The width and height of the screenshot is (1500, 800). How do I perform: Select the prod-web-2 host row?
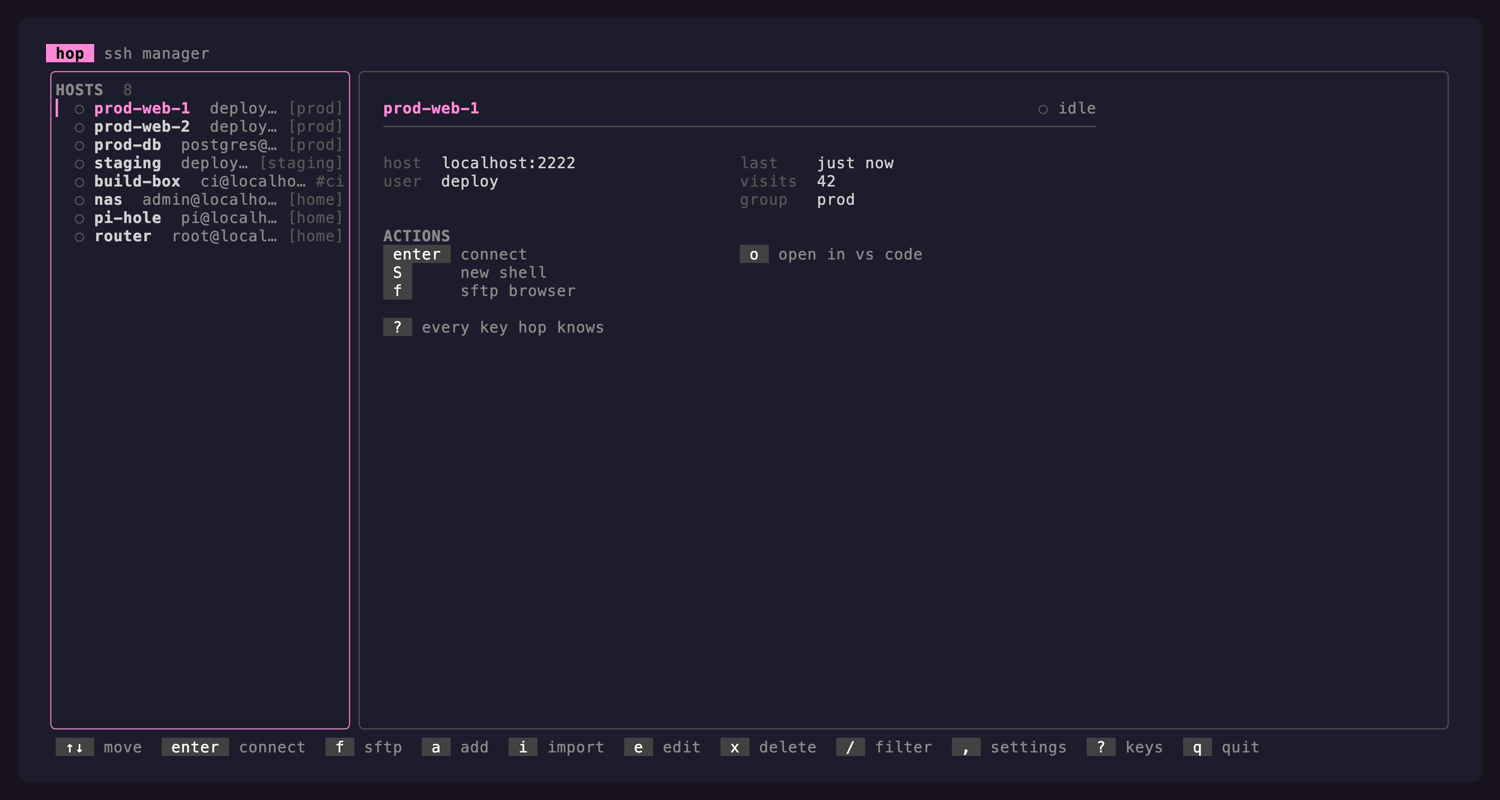[x=200, y=127]
